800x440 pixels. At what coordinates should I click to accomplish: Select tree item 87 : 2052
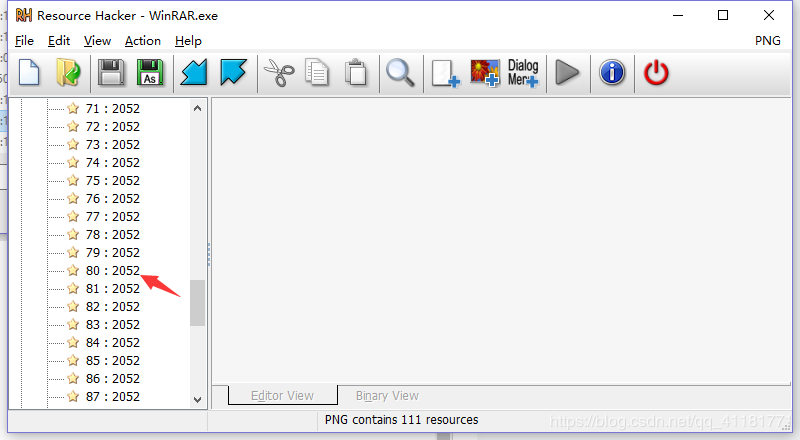(x=113, y=397)
